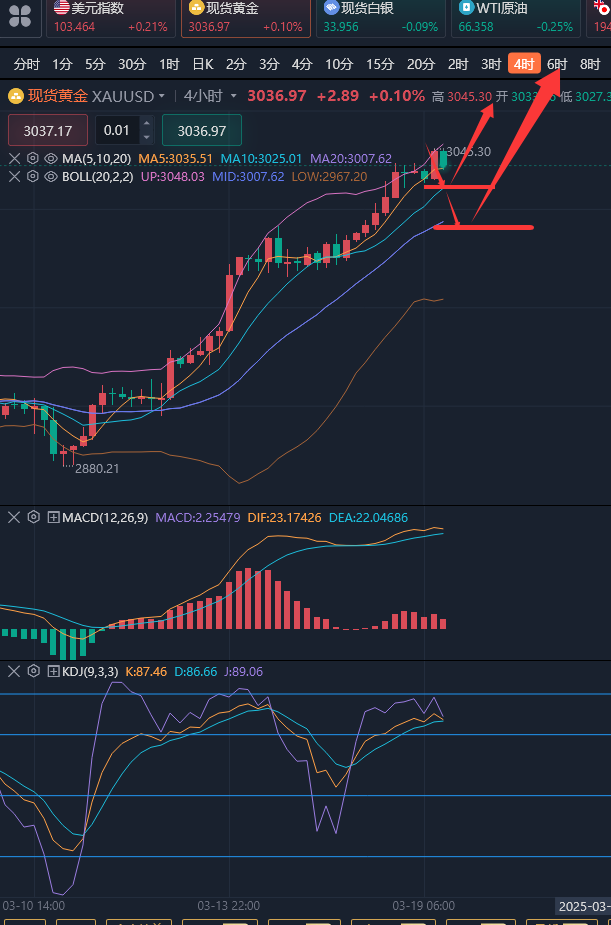Toggle MA indicator visibility eye icon
The width and height of the screenshot is (611, 925).
(x=51, y=158)
